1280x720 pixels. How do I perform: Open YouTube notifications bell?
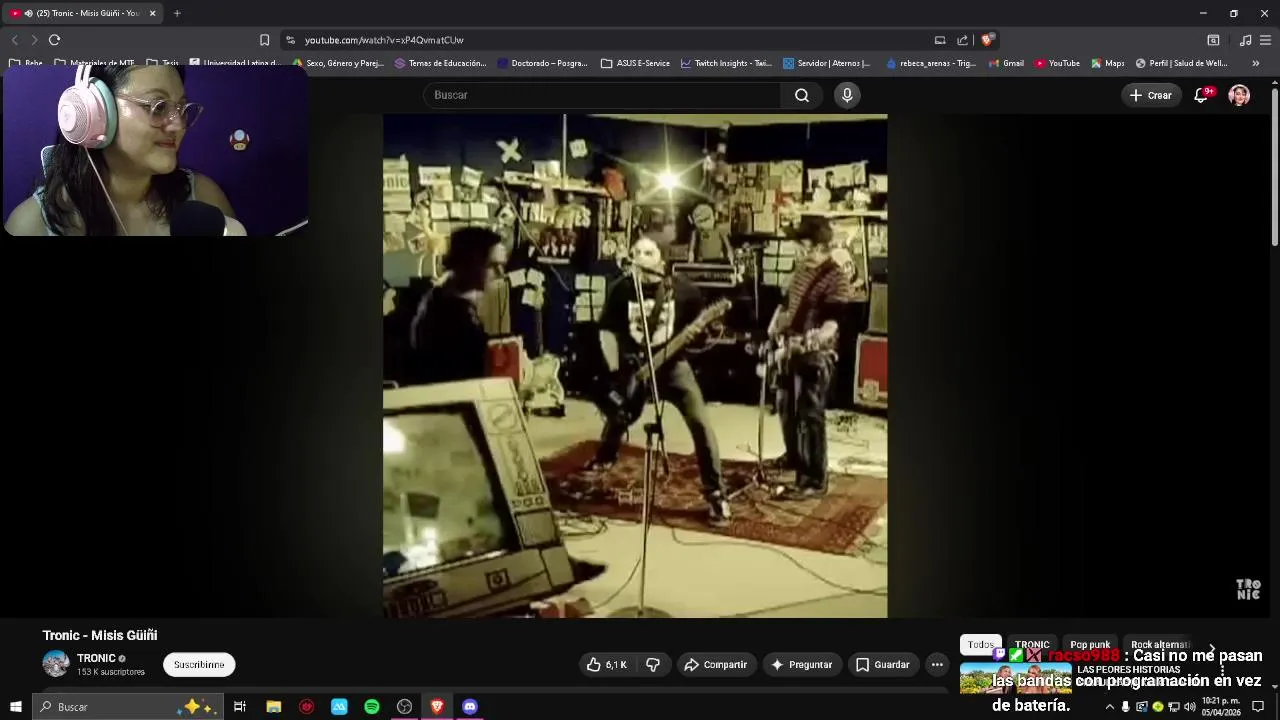(x=1201, y=95)
